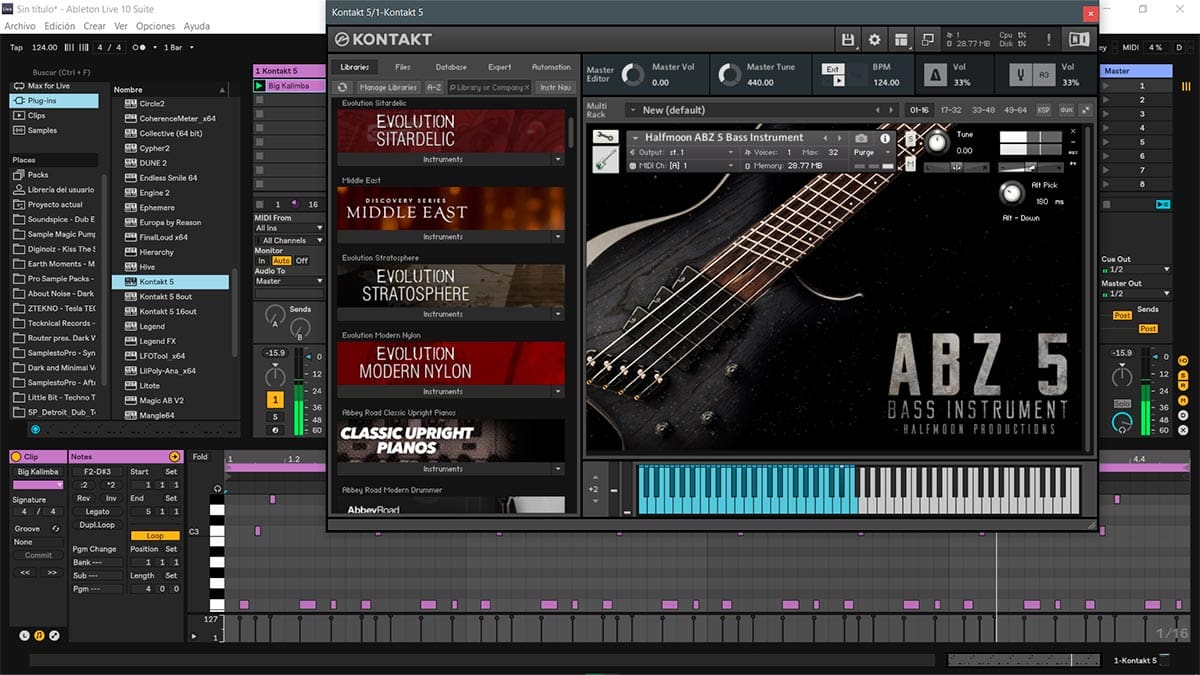
Task: Switch to the Kontakt Files tab
Action: [x=403, y=67]
